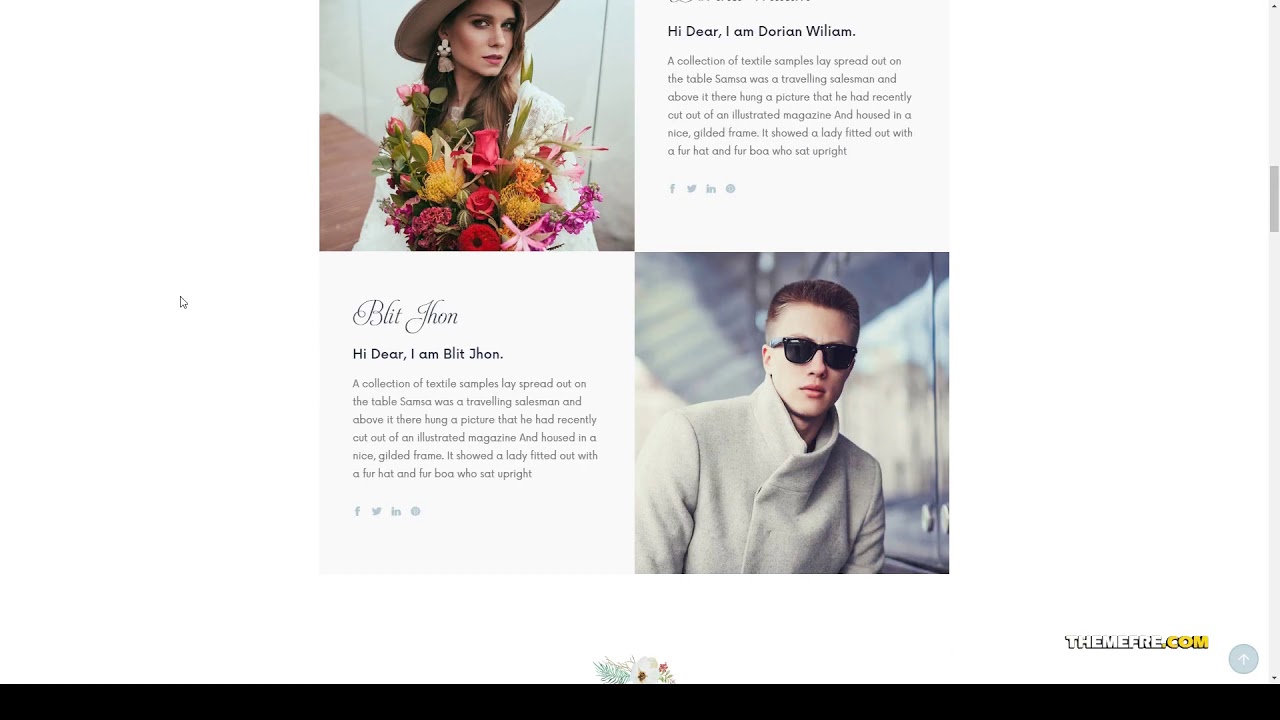
Task: Visit Blit Jhon's LinkedIn profile icon
Action: coord(396,512)
